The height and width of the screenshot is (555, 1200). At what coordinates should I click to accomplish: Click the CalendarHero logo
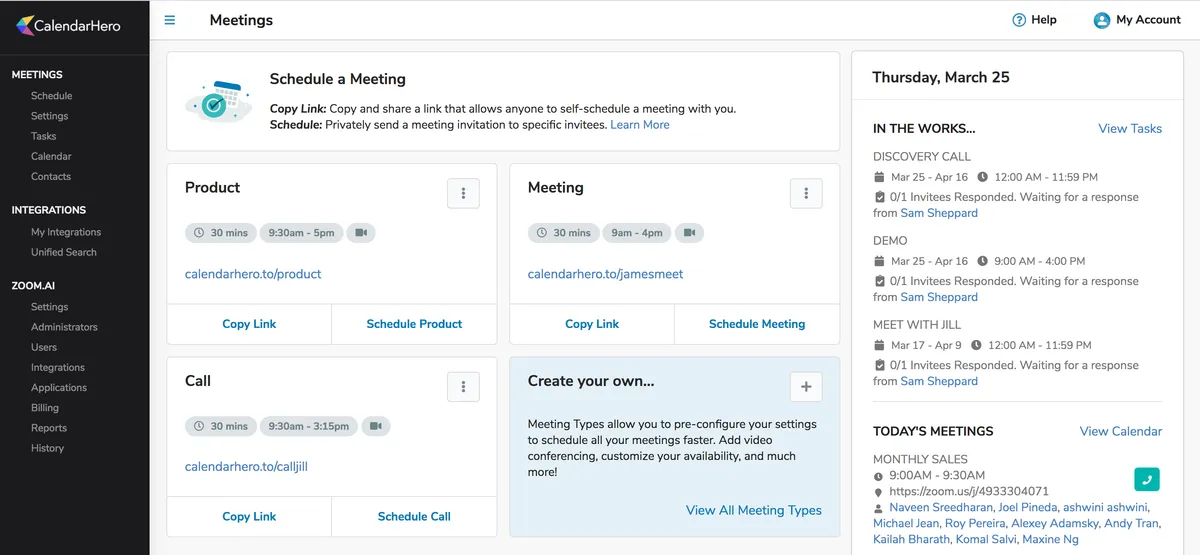(68, 25)
